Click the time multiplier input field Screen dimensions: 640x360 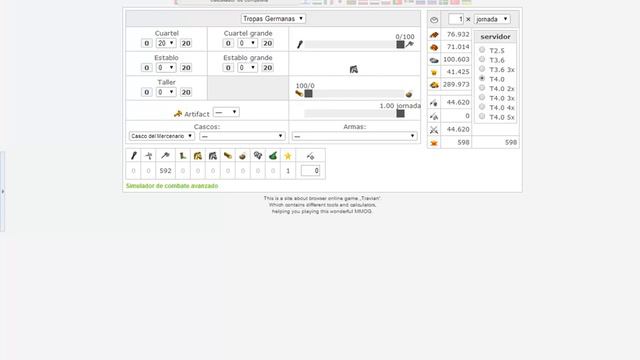coord(456,19)
